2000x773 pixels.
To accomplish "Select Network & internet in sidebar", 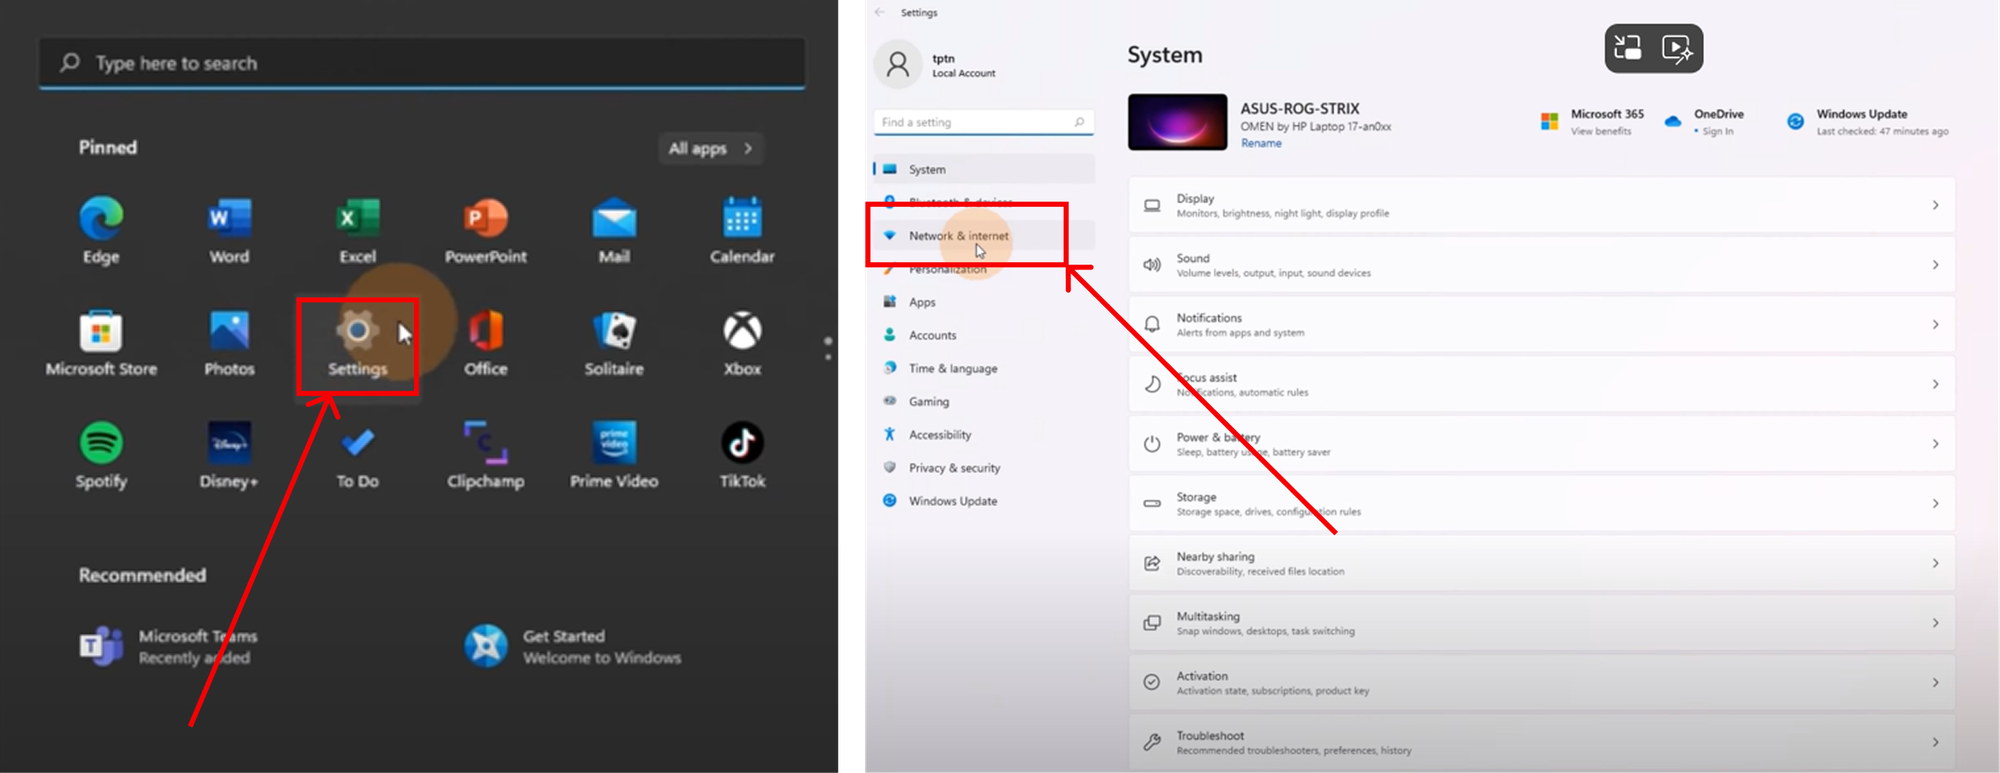I will [x=958, y=236].
